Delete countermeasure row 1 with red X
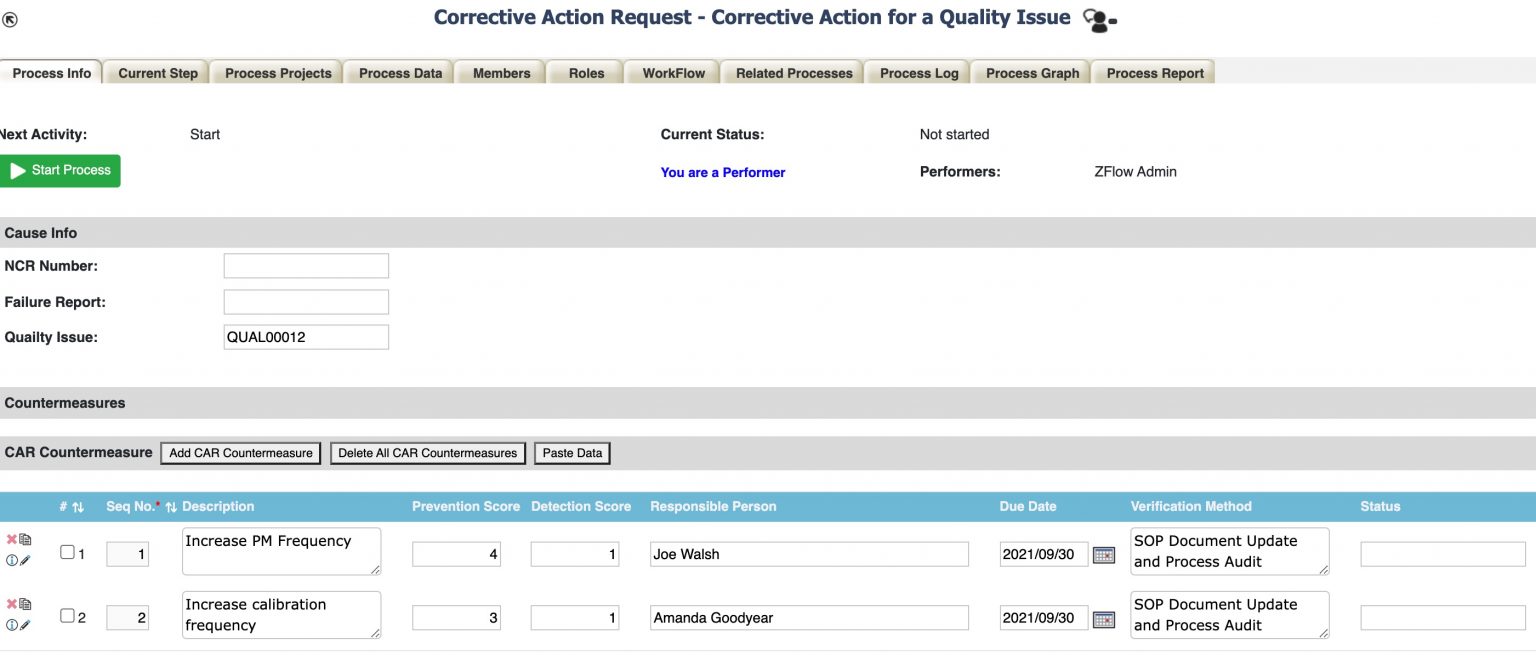 (11, 539)
